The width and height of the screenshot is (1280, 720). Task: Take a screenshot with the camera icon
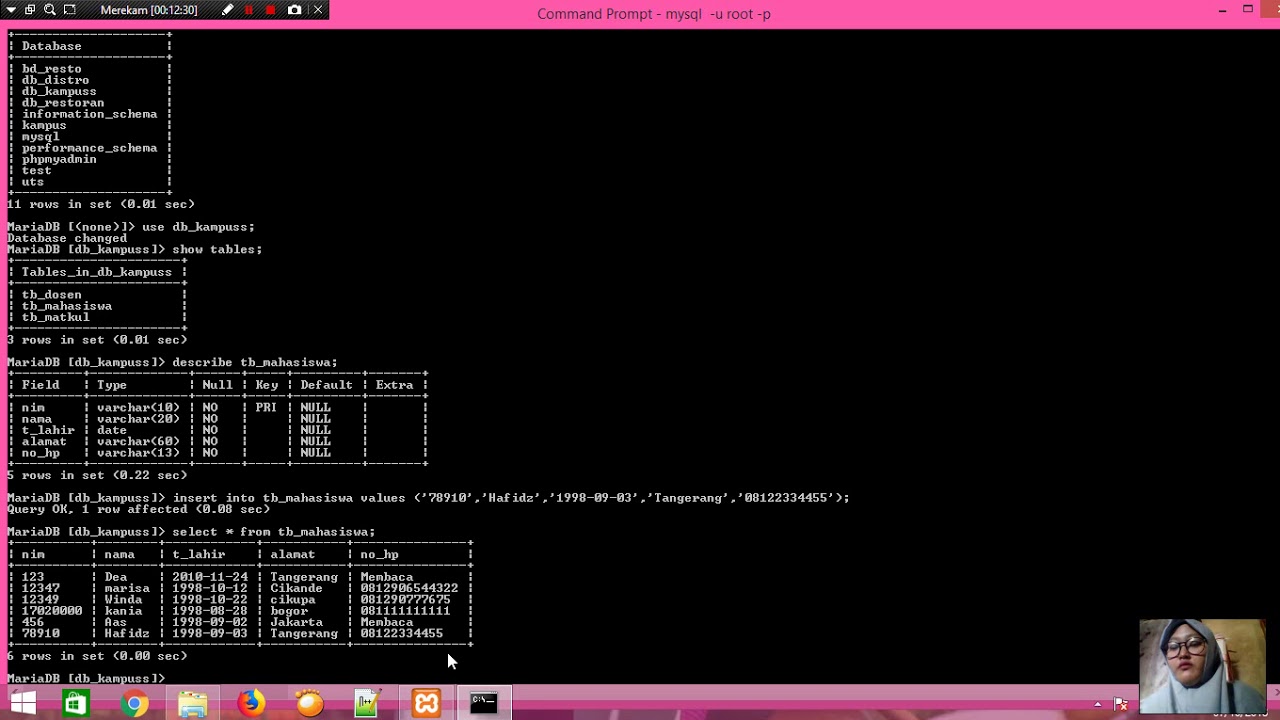coord(294,10)
